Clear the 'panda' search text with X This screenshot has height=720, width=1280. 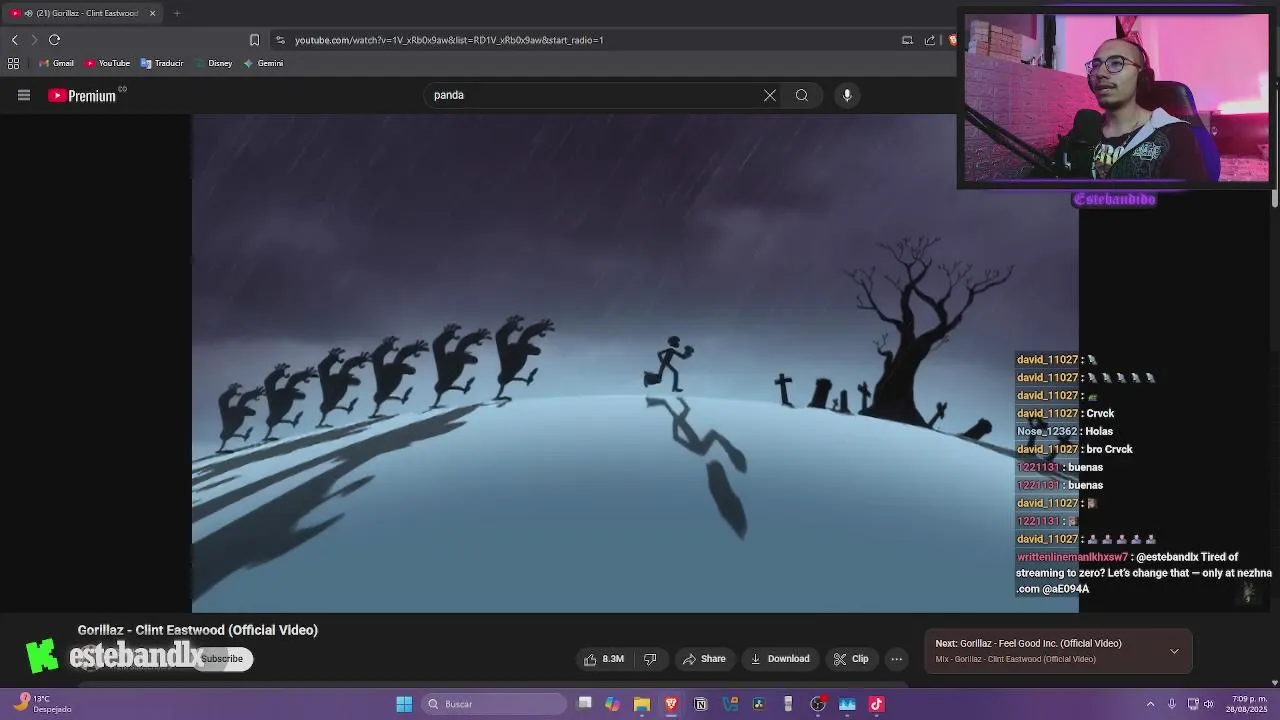coord(769,95)
